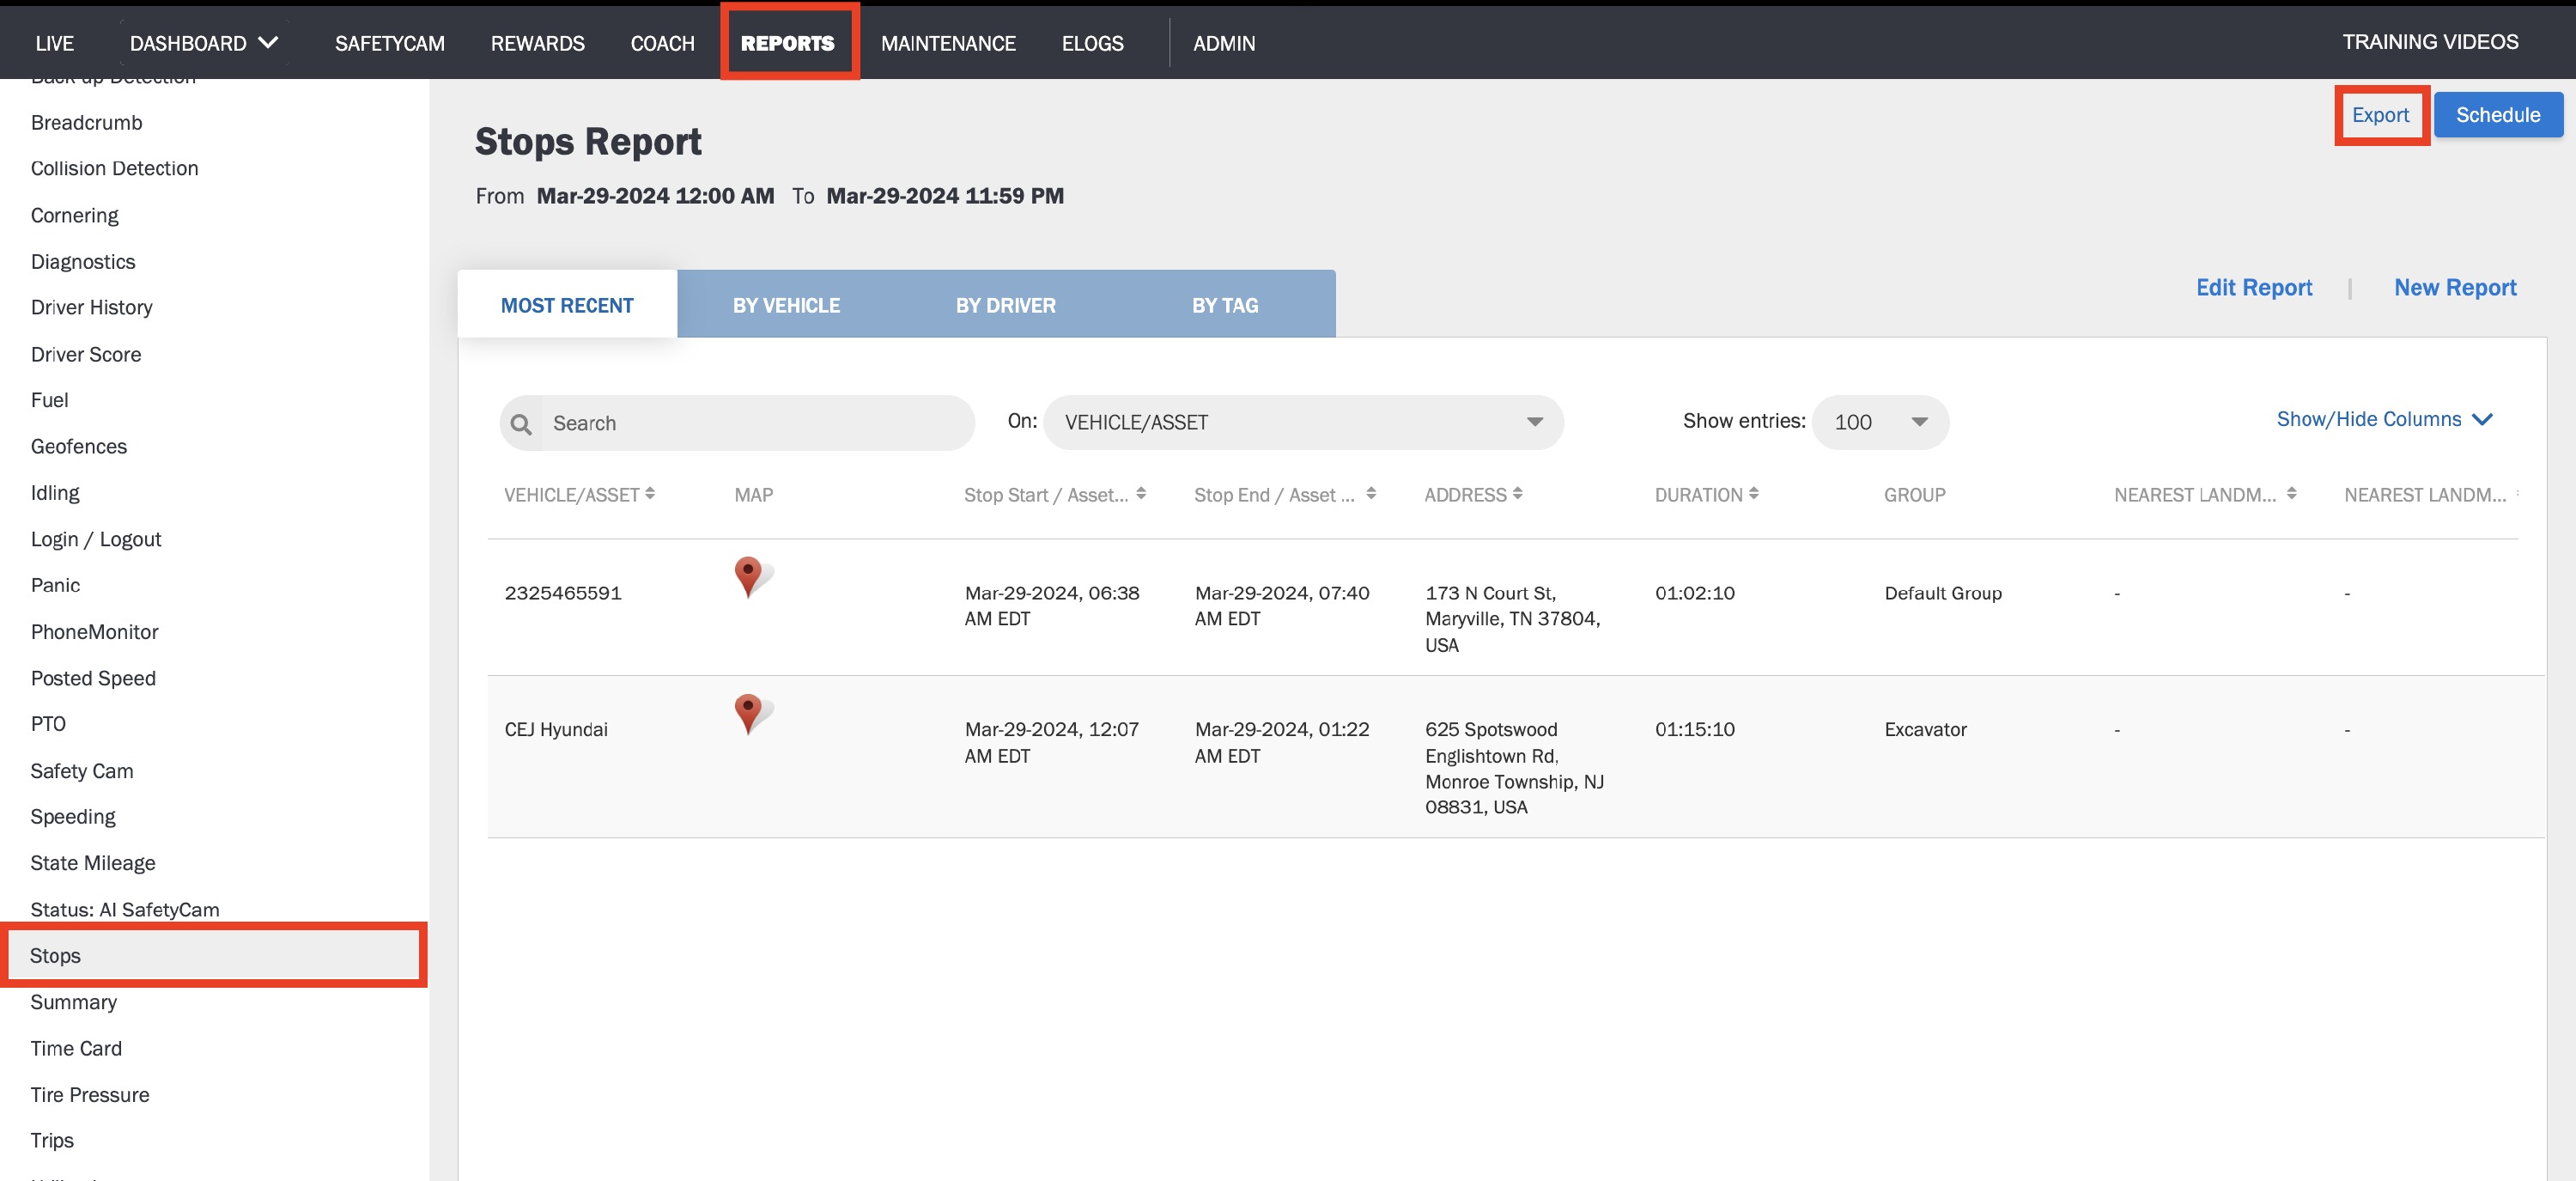The height and width of the screenshot is (1181, 2576).
Task: Open Cornering report in sidebar
Action: coord(75,215)
